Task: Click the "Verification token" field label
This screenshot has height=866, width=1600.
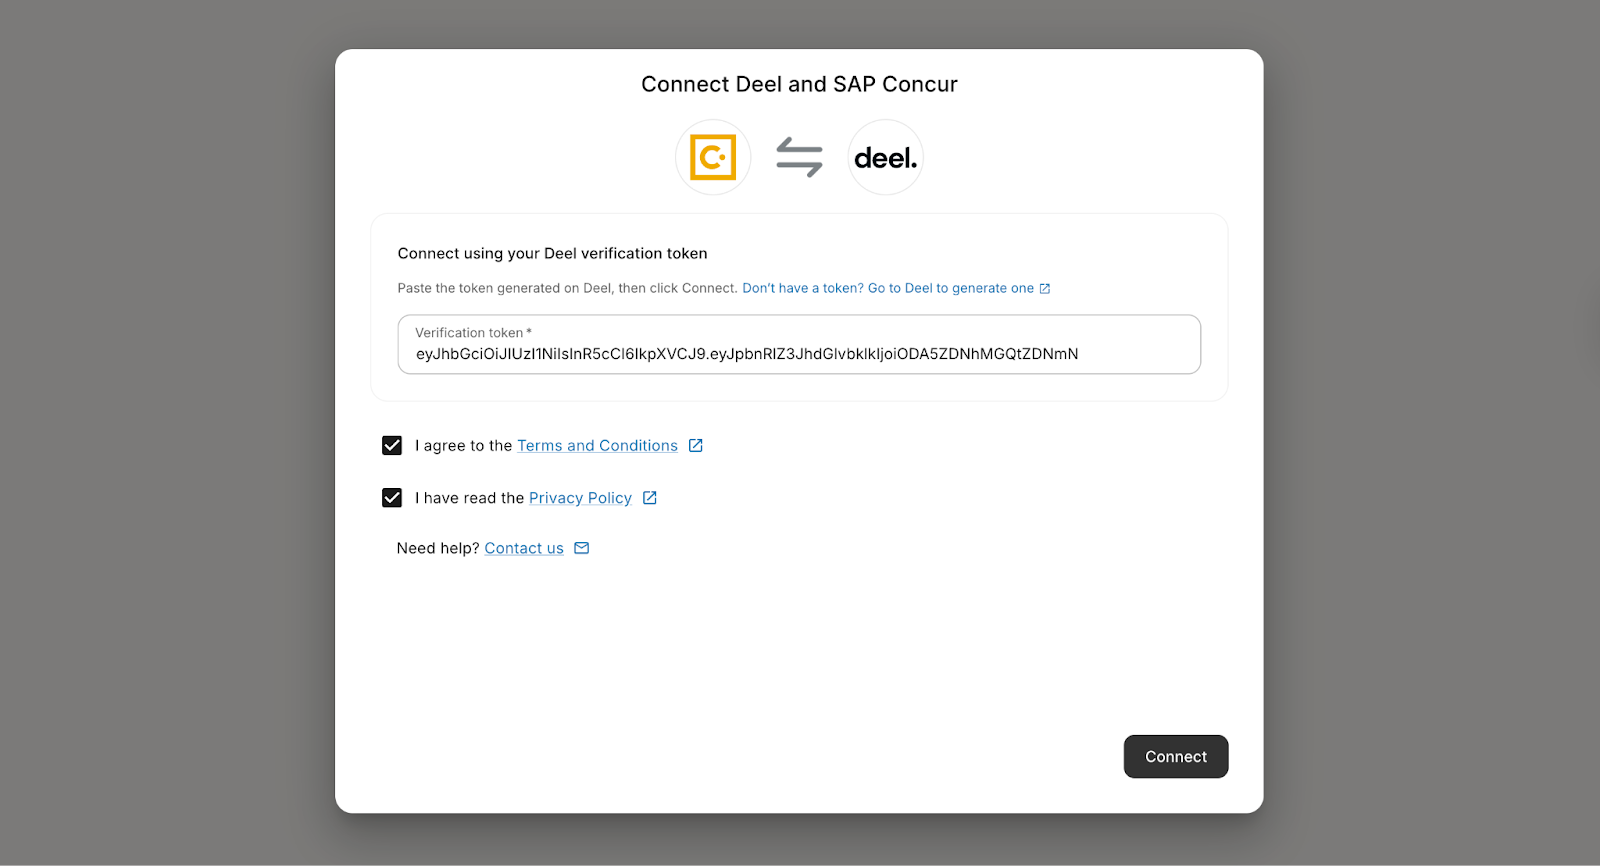Action: [x=469, y=333]
